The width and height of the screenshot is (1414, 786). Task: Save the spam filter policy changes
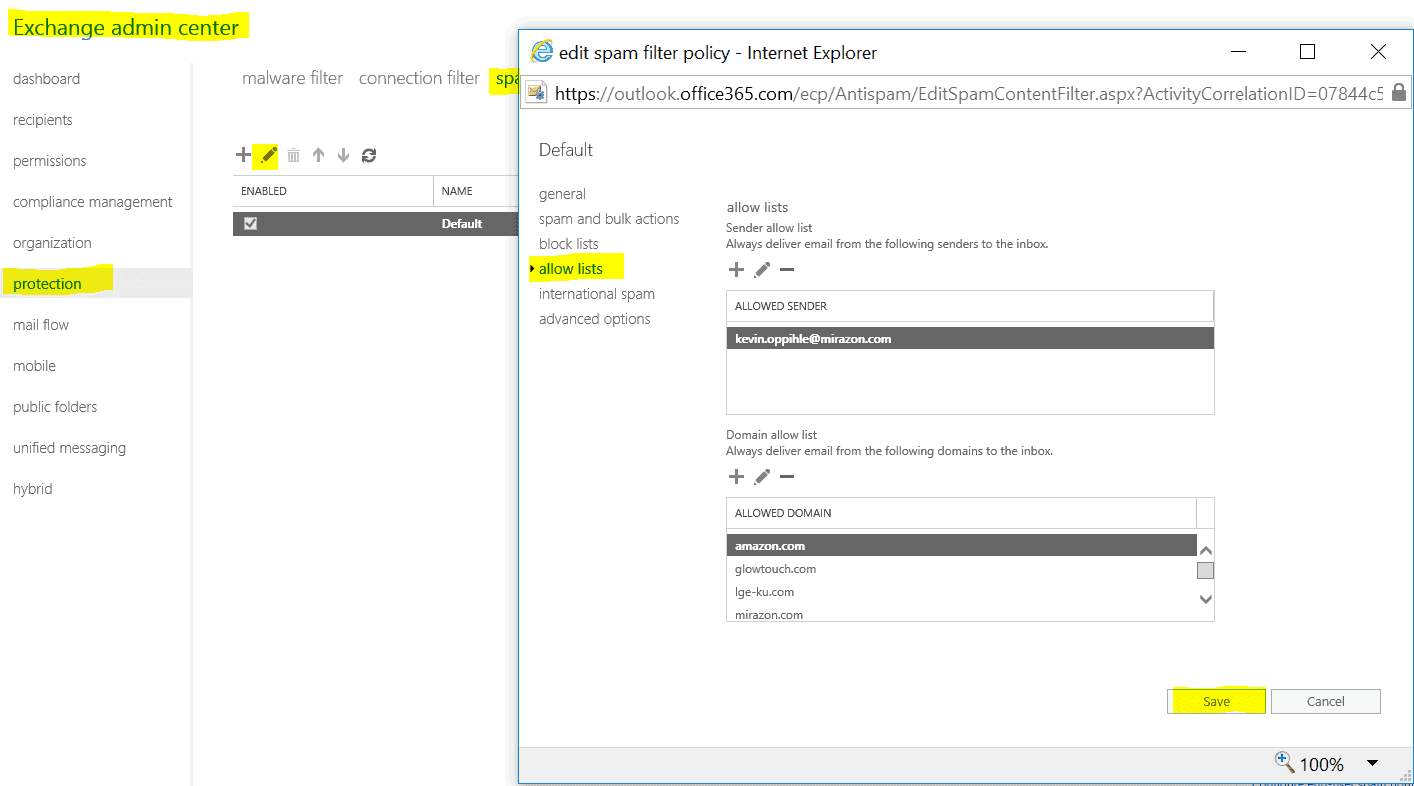(1216, 701)
